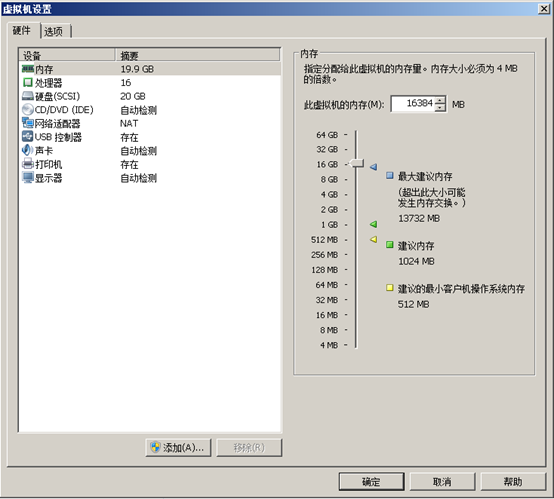Select the 声卡 sound card icon

click(x=28, y=150)
